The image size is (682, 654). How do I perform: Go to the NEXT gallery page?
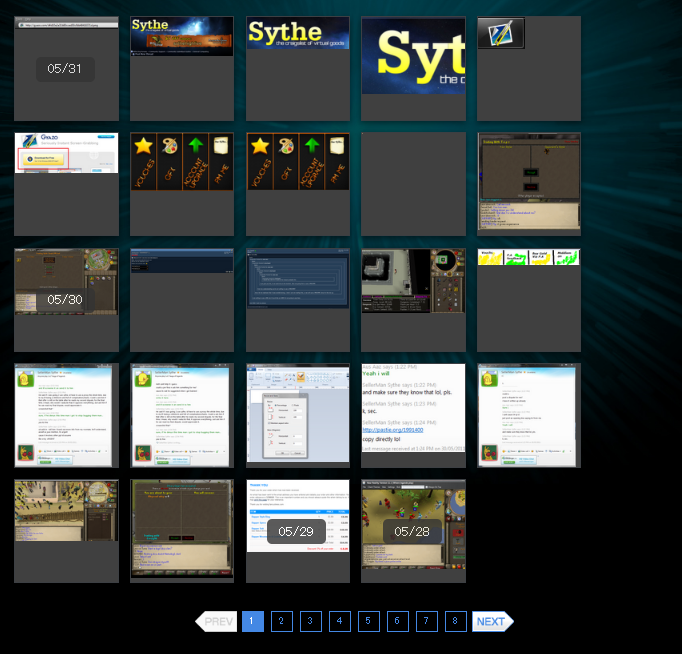click(493, 621)
